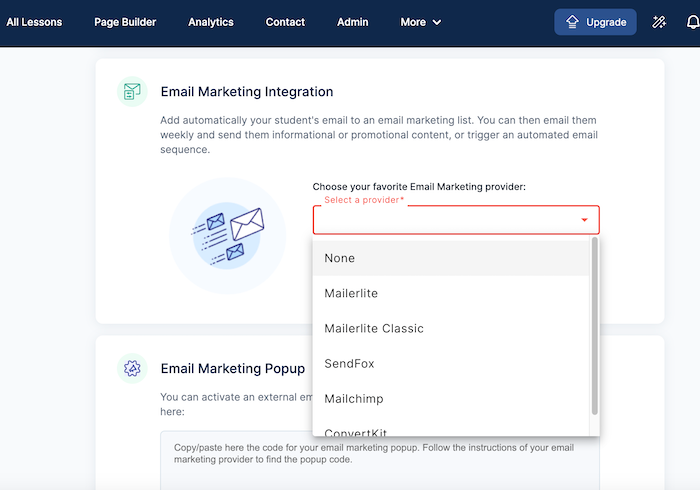The width and height of the screenshot is (700, 490).
Task: Open the All Lessons nav item
Action: (34, 22)
